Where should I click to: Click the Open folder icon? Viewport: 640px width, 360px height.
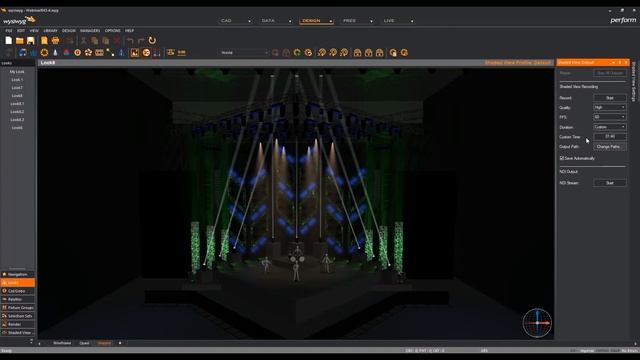20,40
